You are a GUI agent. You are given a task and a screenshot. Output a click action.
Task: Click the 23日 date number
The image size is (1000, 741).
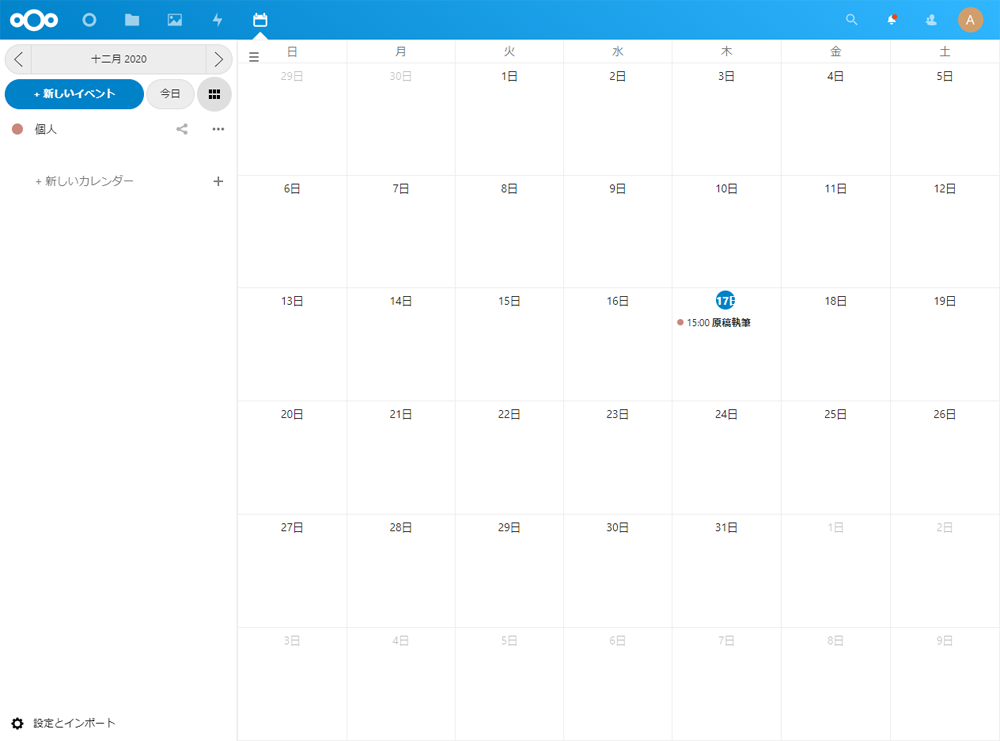pos(617,415)
